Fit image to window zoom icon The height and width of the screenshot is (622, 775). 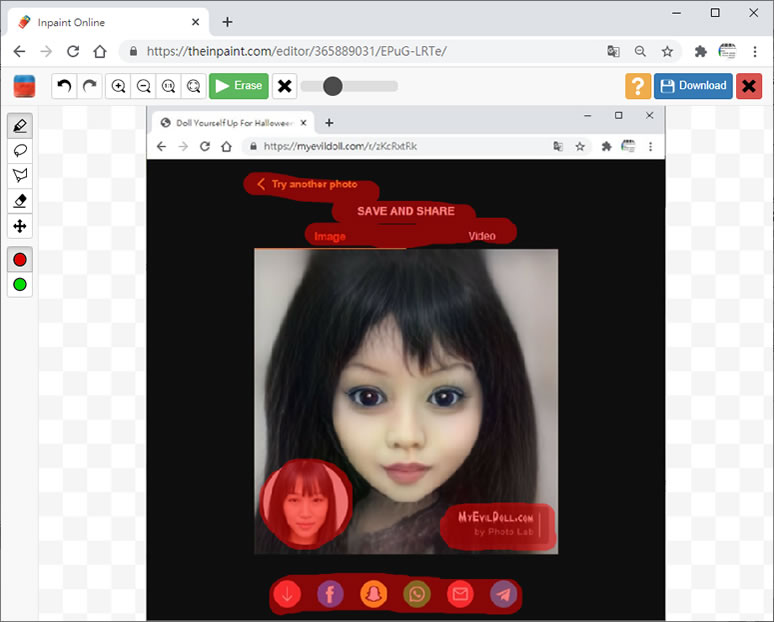(x=194, y=86)
